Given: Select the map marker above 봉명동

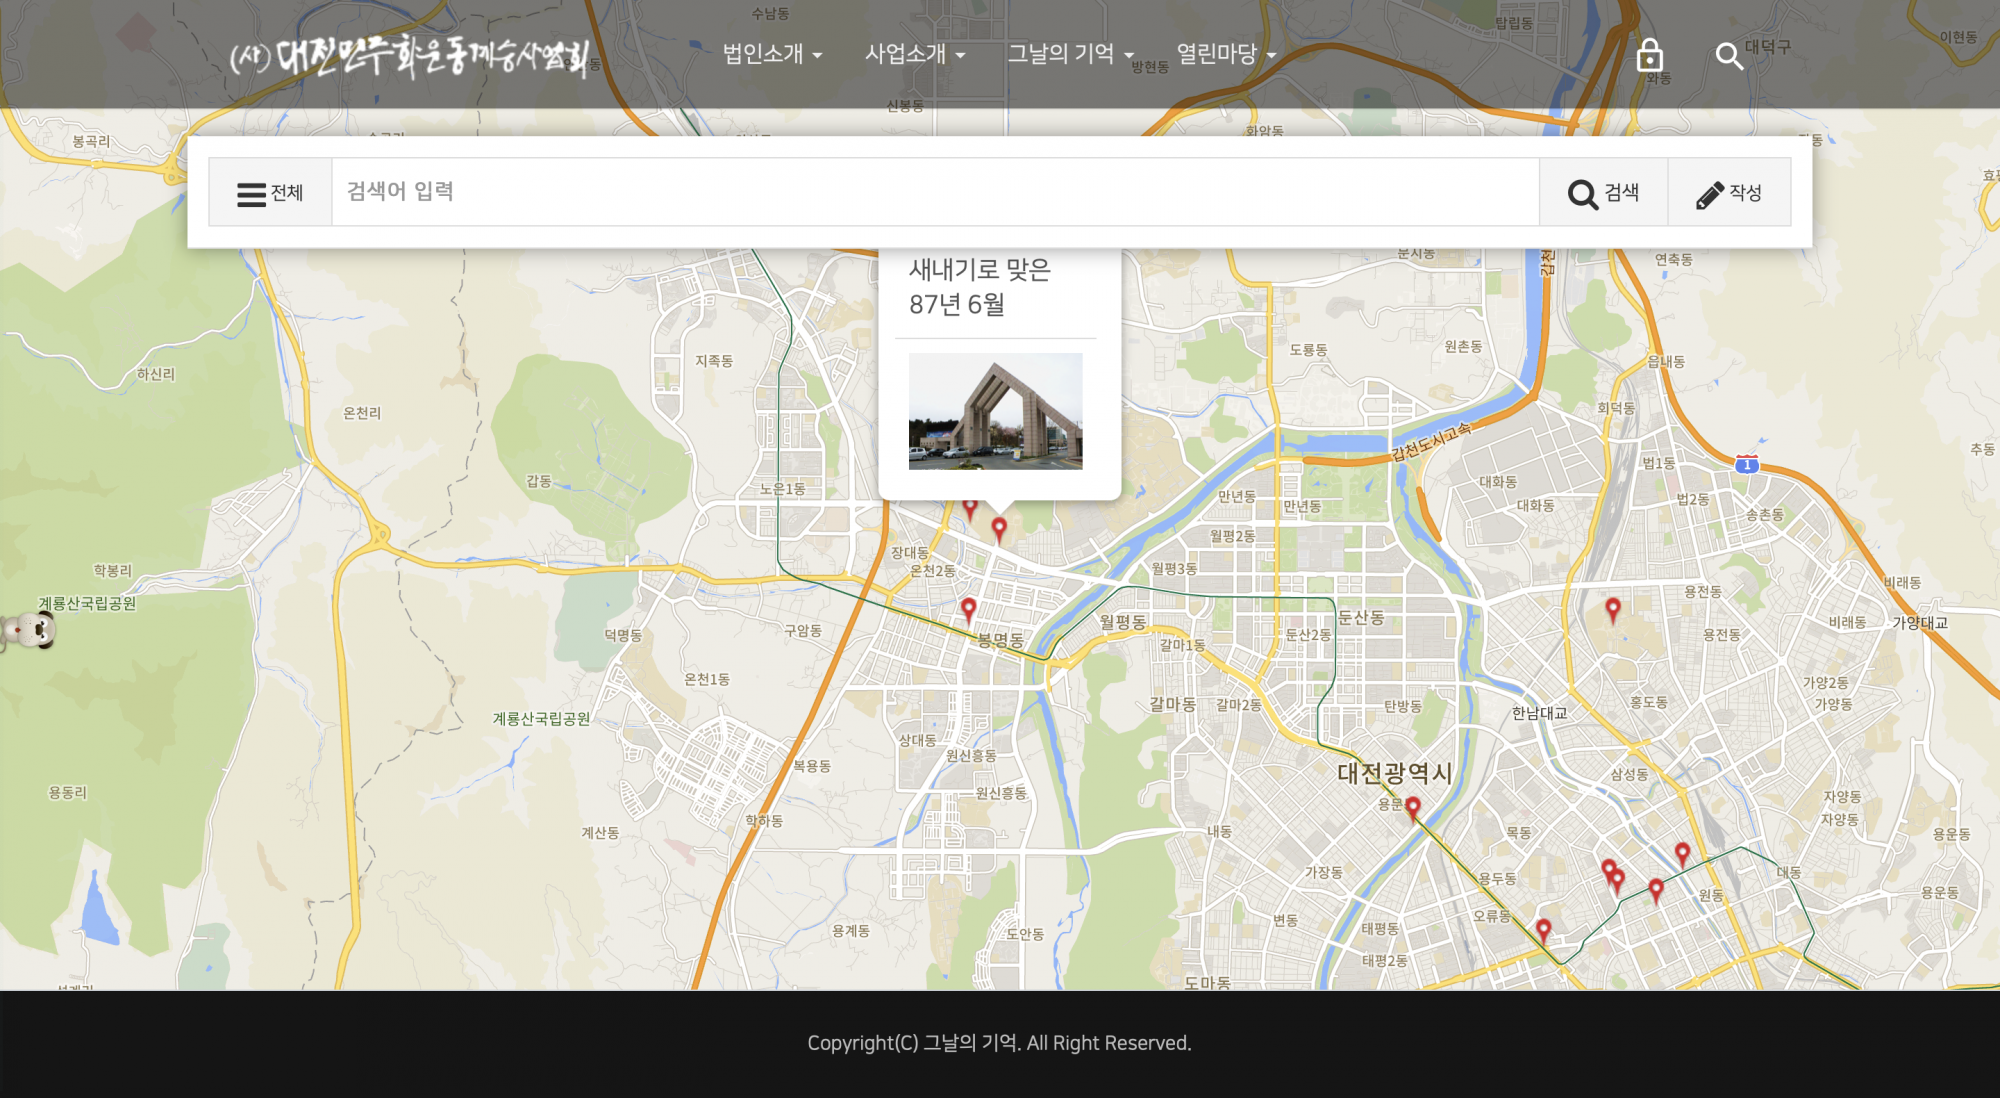Looking at the screenshot, I should 968,611.
